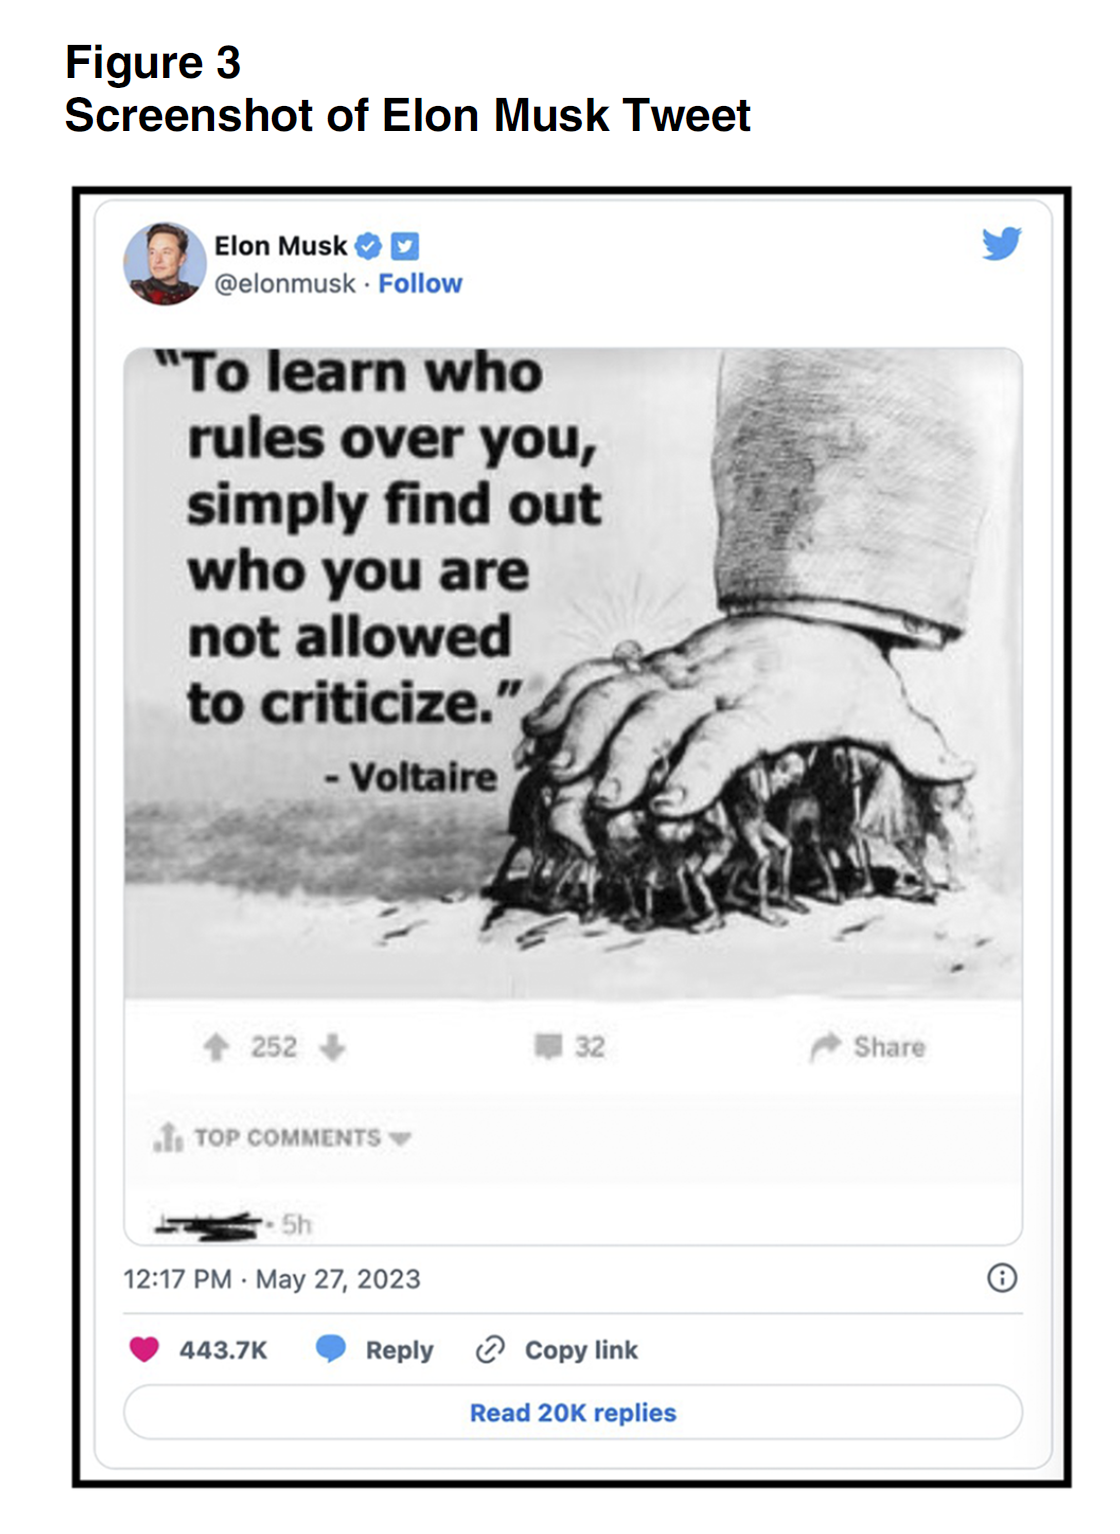The height and width of the screenshot is (1534, 1120).
Task: Expand the TOP COMMENTS sort dropdown
Action: coord(401,1138)
